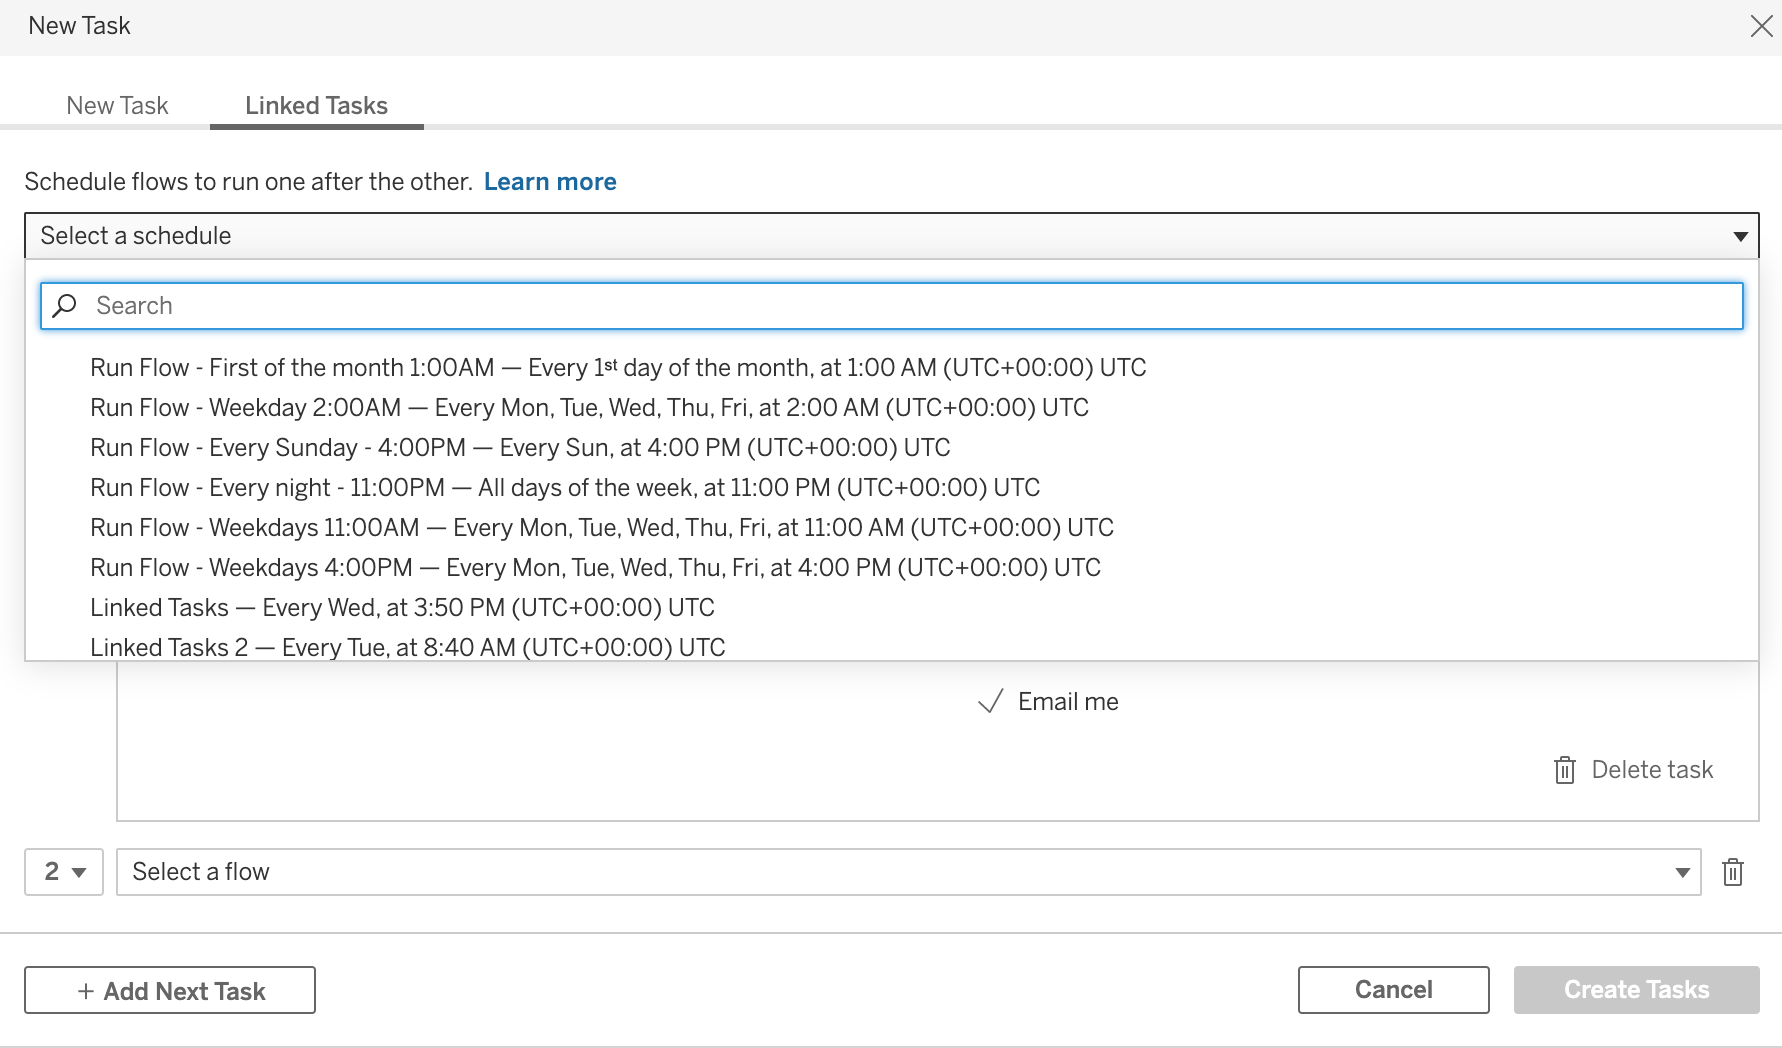Pick the Linked Tasks Wednesday 3:50 PM schedule
The image size is (1782, 1048).
(x=401, y=608)
